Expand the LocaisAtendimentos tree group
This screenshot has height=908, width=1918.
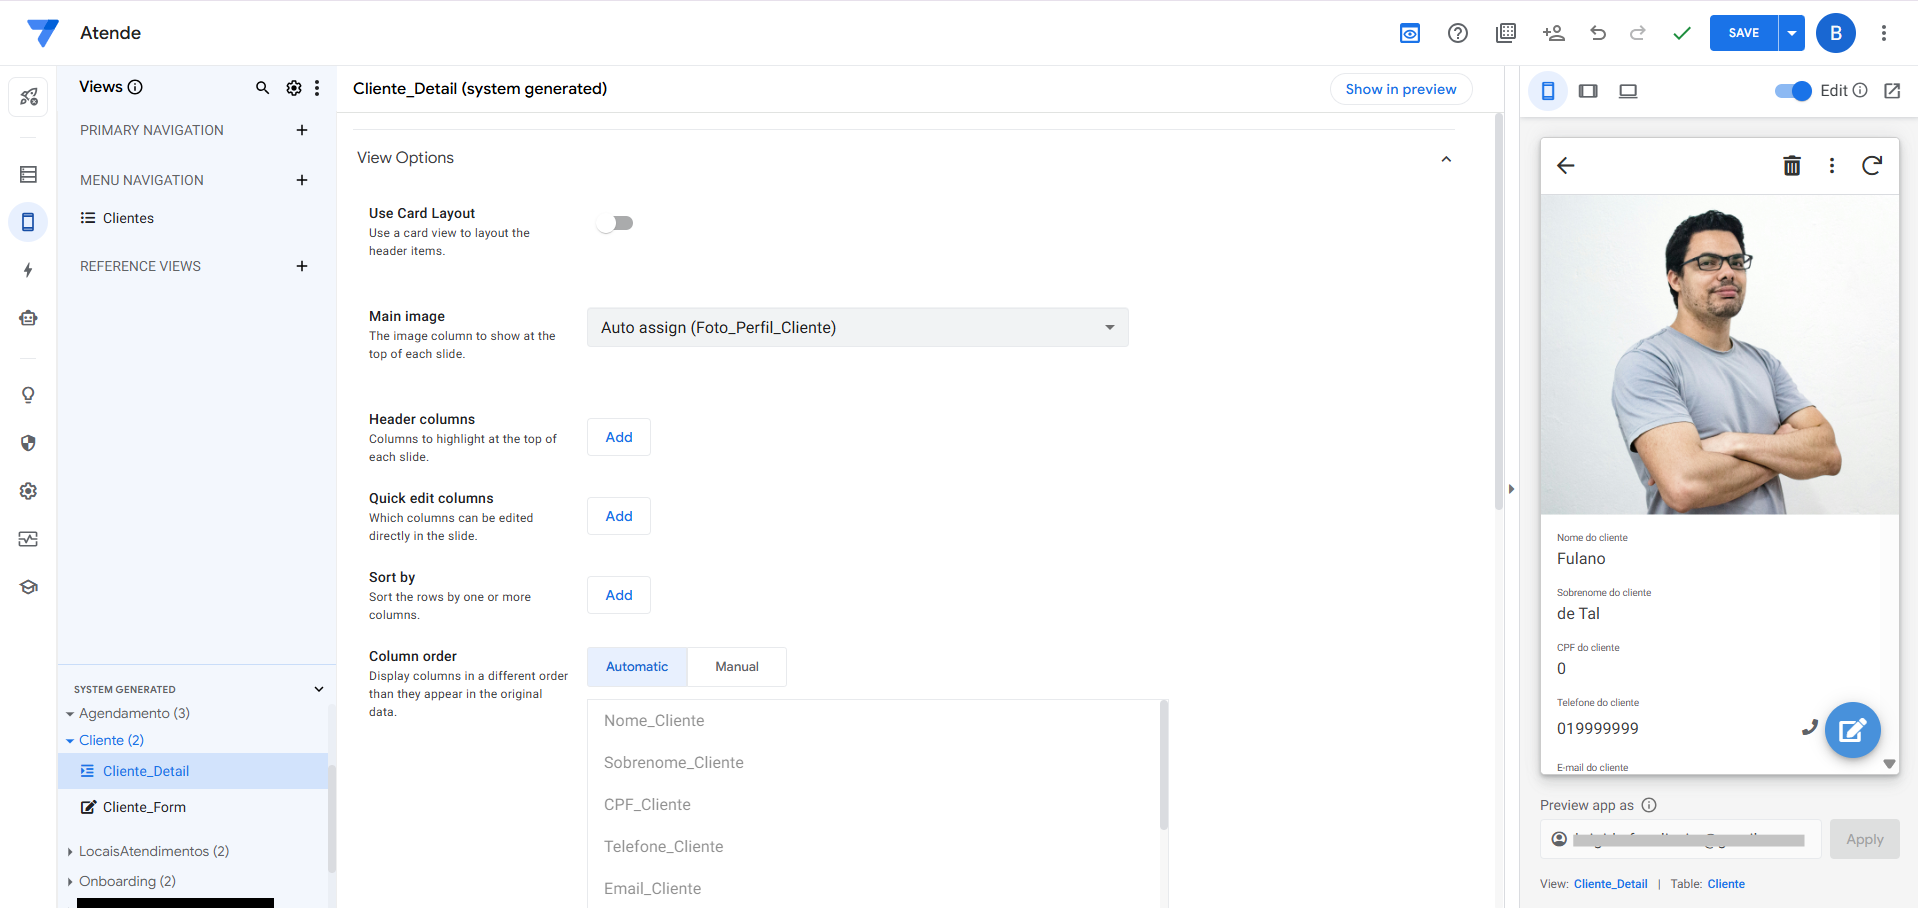(x=70, y=852)
